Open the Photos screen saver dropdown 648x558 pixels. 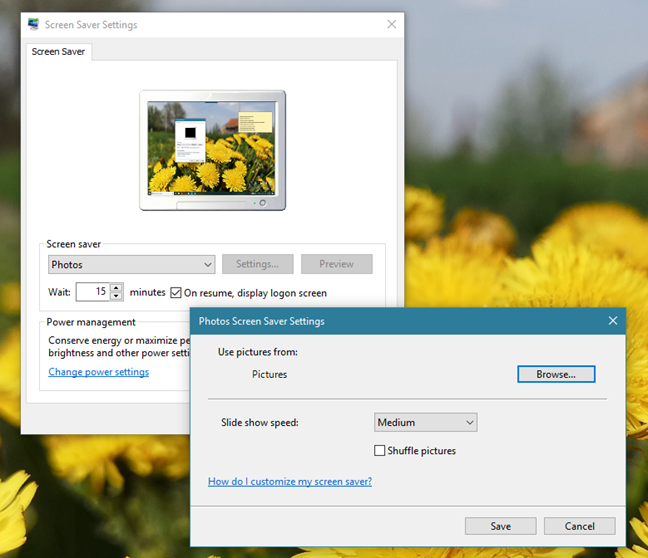click(x=131, y=265)
